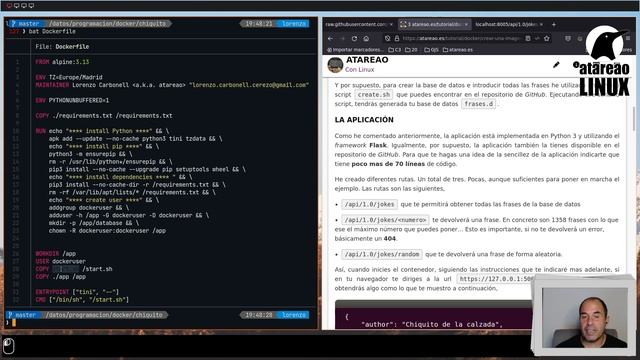
Task: Toggle reader view in address bar
Action: (x=528, y=38)
